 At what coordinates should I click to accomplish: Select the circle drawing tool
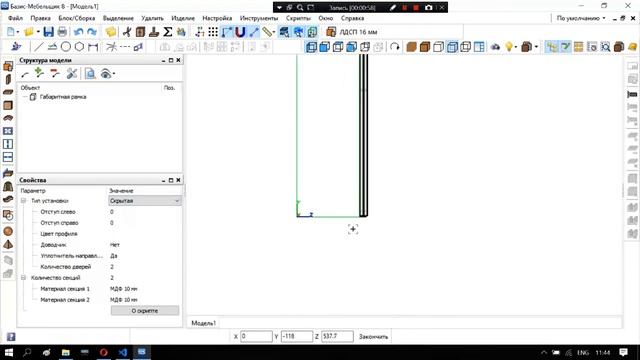(x=66, y=47)
